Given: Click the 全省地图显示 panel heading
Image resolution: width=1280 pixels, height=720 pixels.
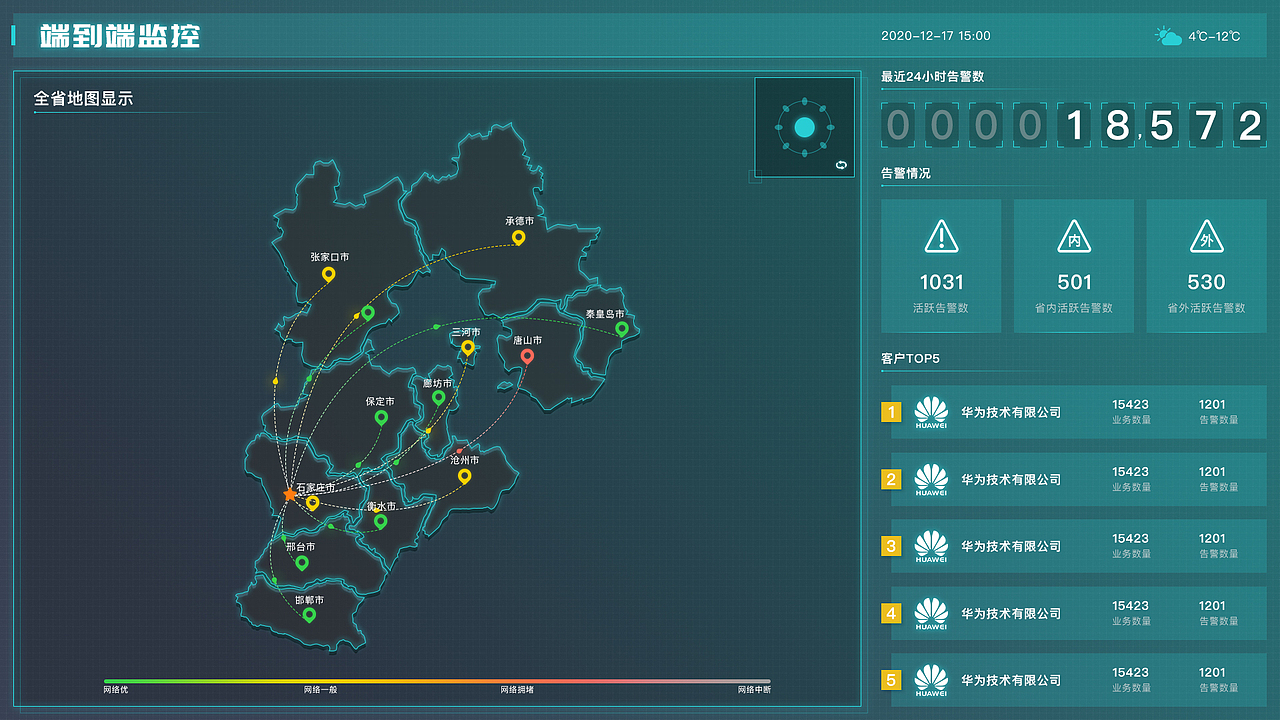Looking at the screenshot, I should tap(83, 99).
